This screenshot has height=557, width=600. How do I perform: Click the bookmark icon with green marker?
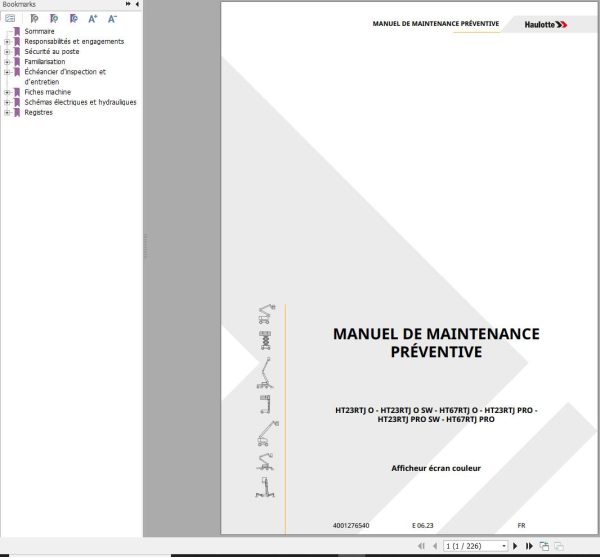point(54,18)
